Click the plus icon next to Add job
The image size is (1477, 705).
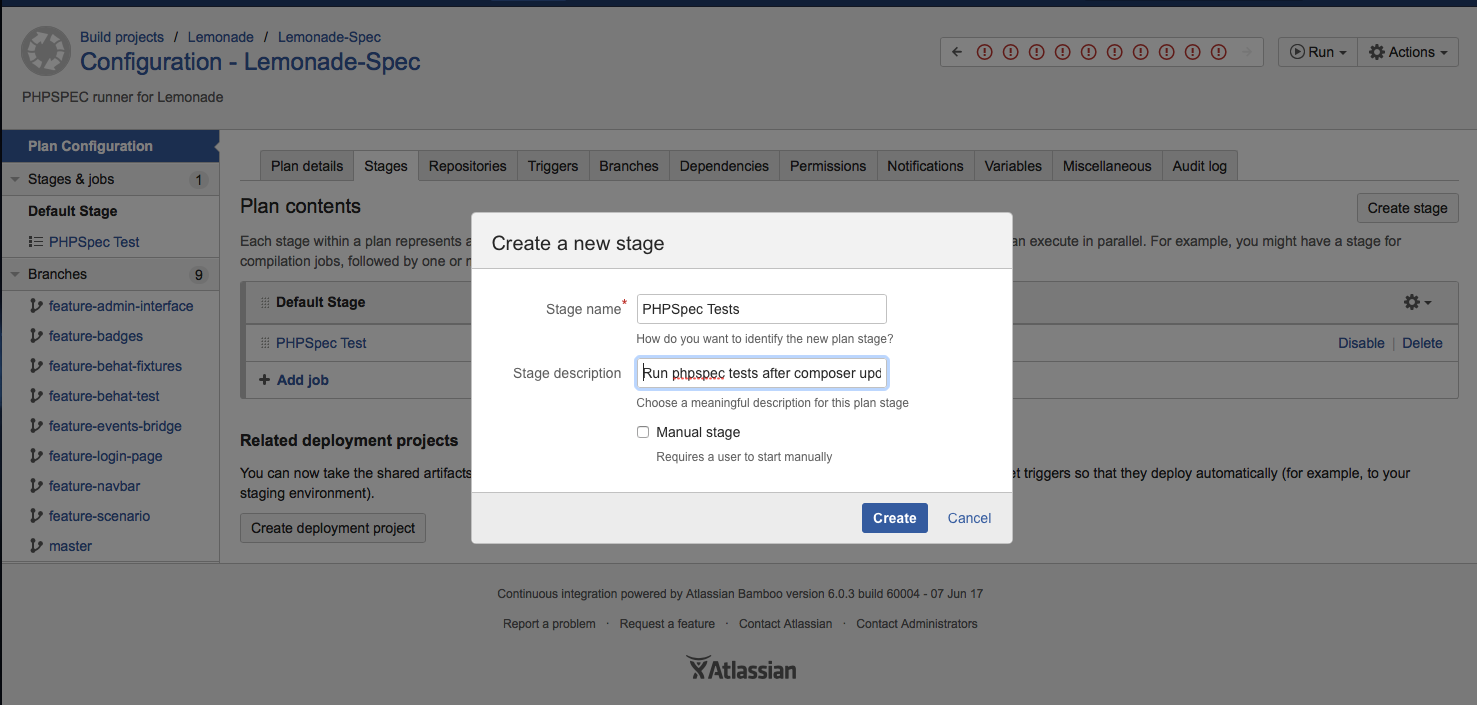click(264, 380)
